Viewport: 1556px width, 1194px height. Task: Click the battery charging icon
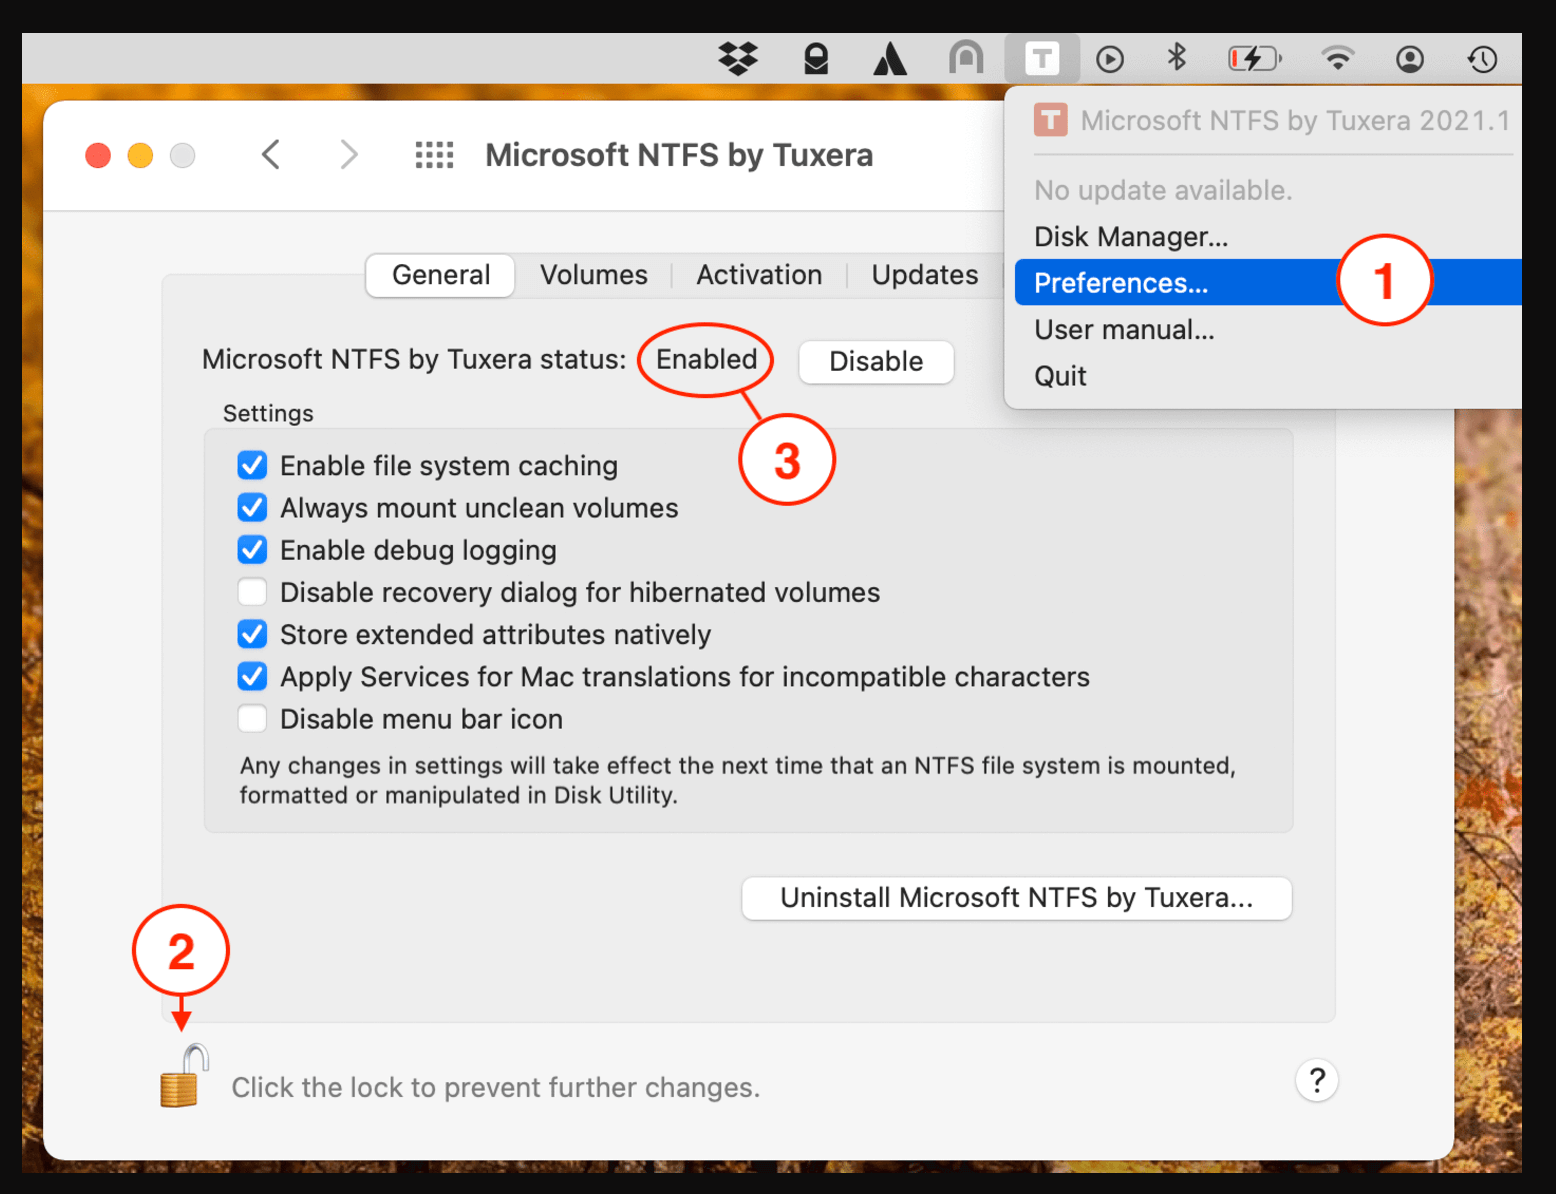1253,59
